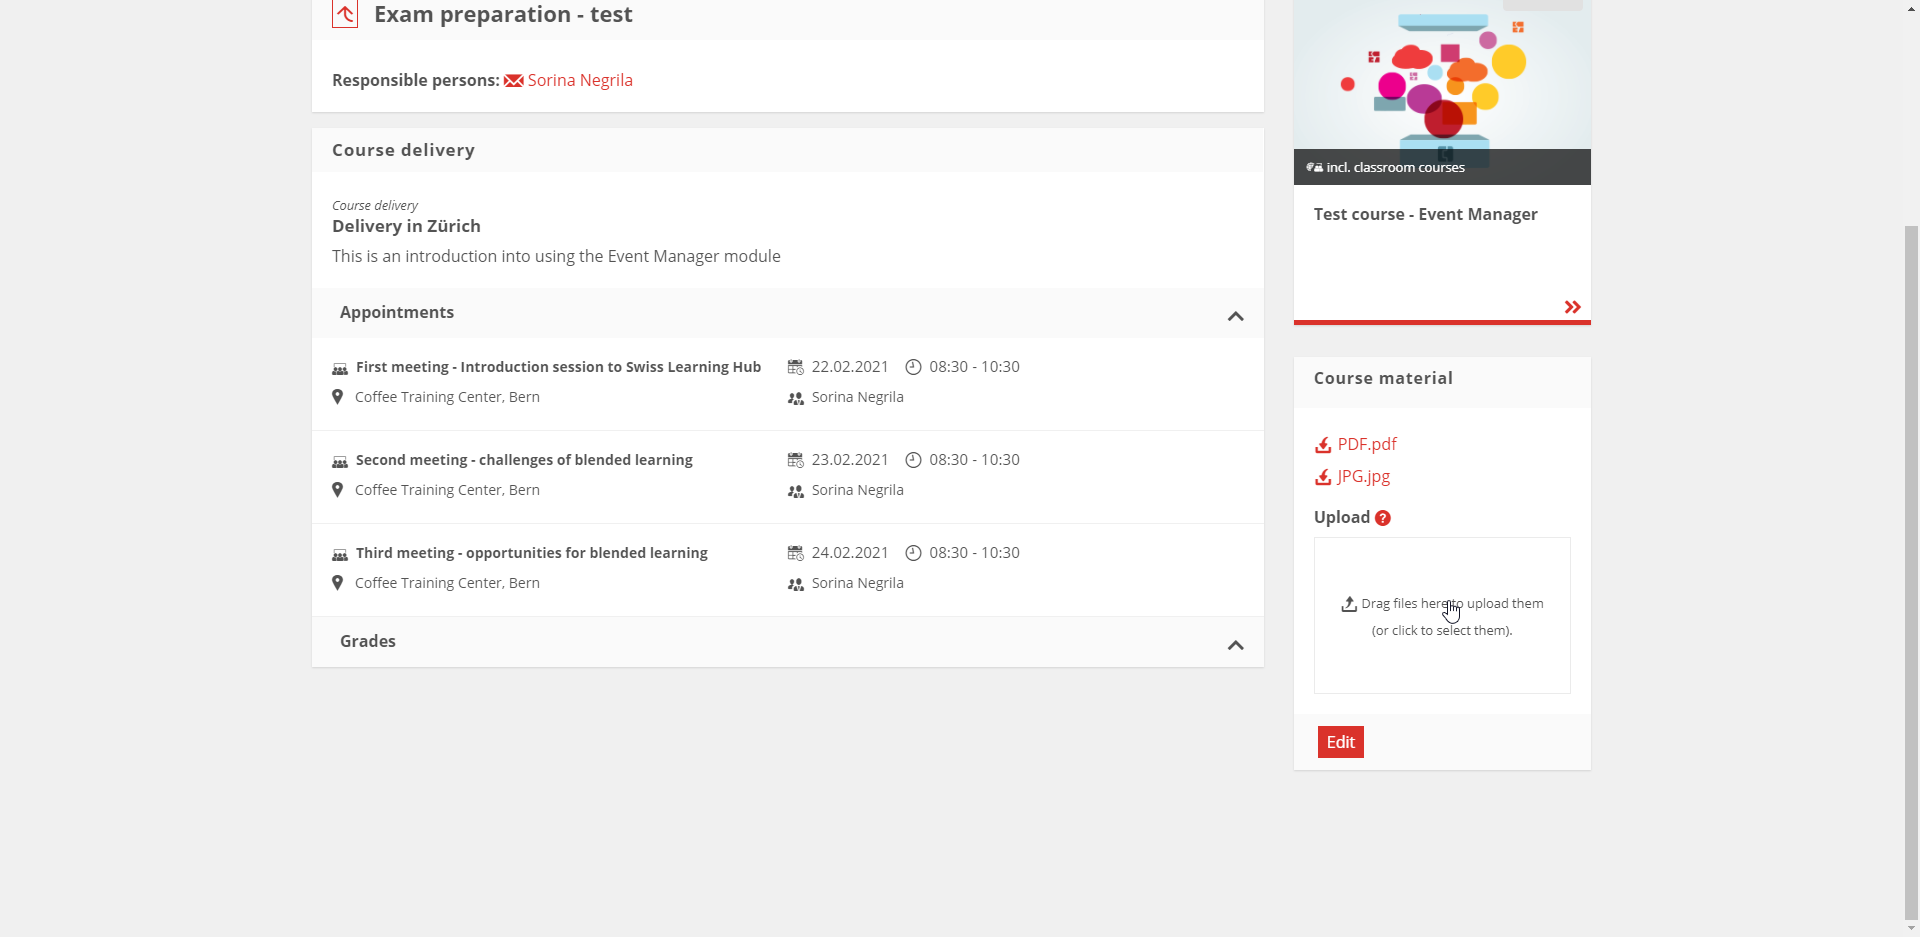
Task: Expand the Appointments header
Action: click(x=397, y=312)
